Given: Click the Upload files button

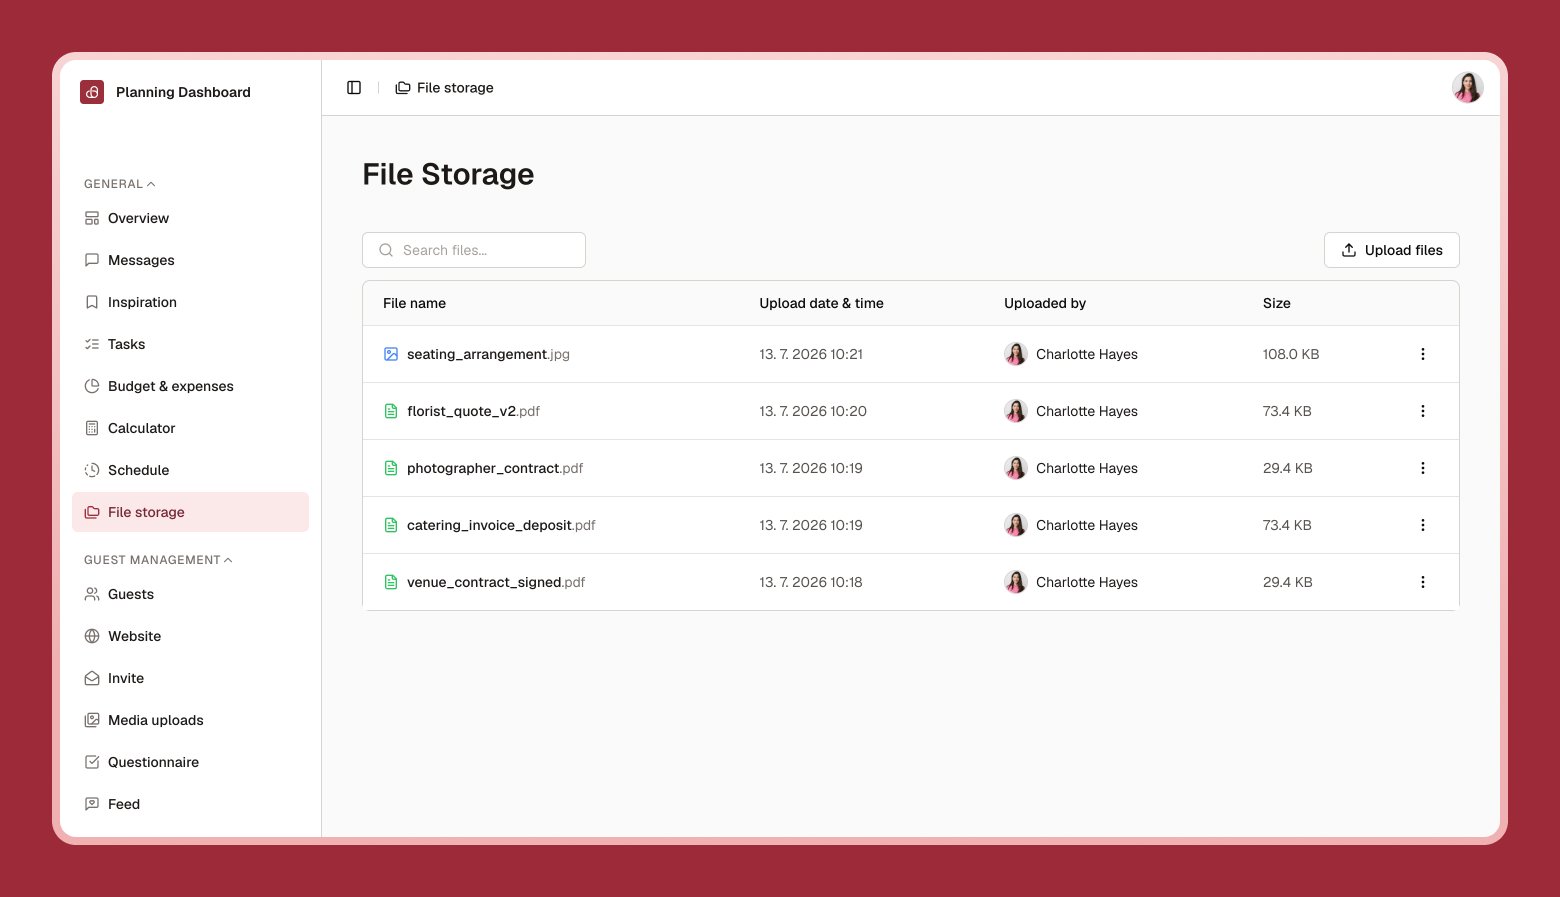Looking at the screenshot, I should 1391,250.
